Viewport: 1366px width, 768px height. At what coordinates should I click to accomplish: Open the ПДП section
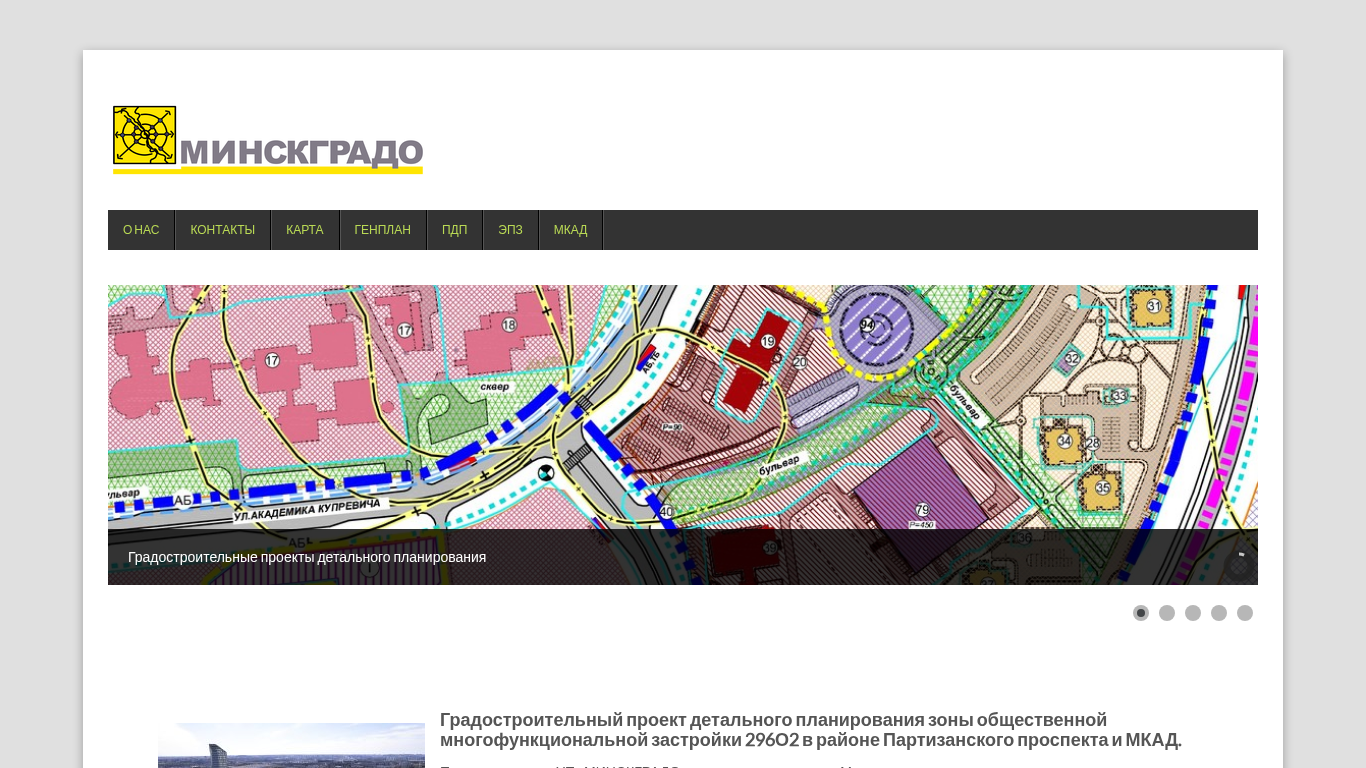454,230
